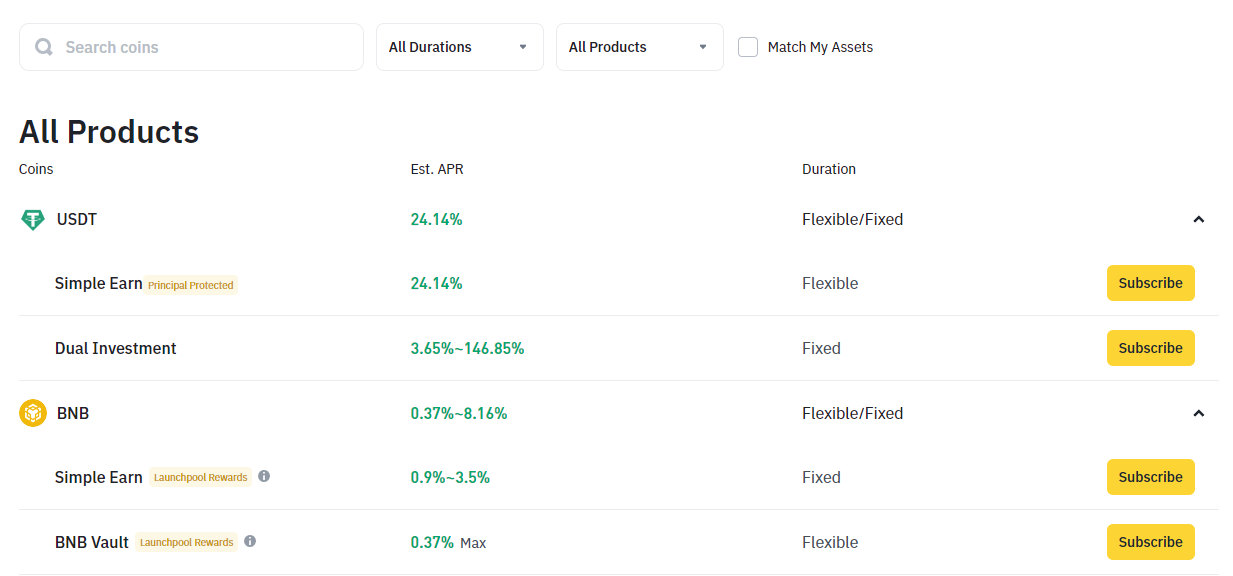Image resolution: width=1233 pixels, height=576 pixels.
Task: Click the Principal Protected badge
Action: (x=190, y=285)
